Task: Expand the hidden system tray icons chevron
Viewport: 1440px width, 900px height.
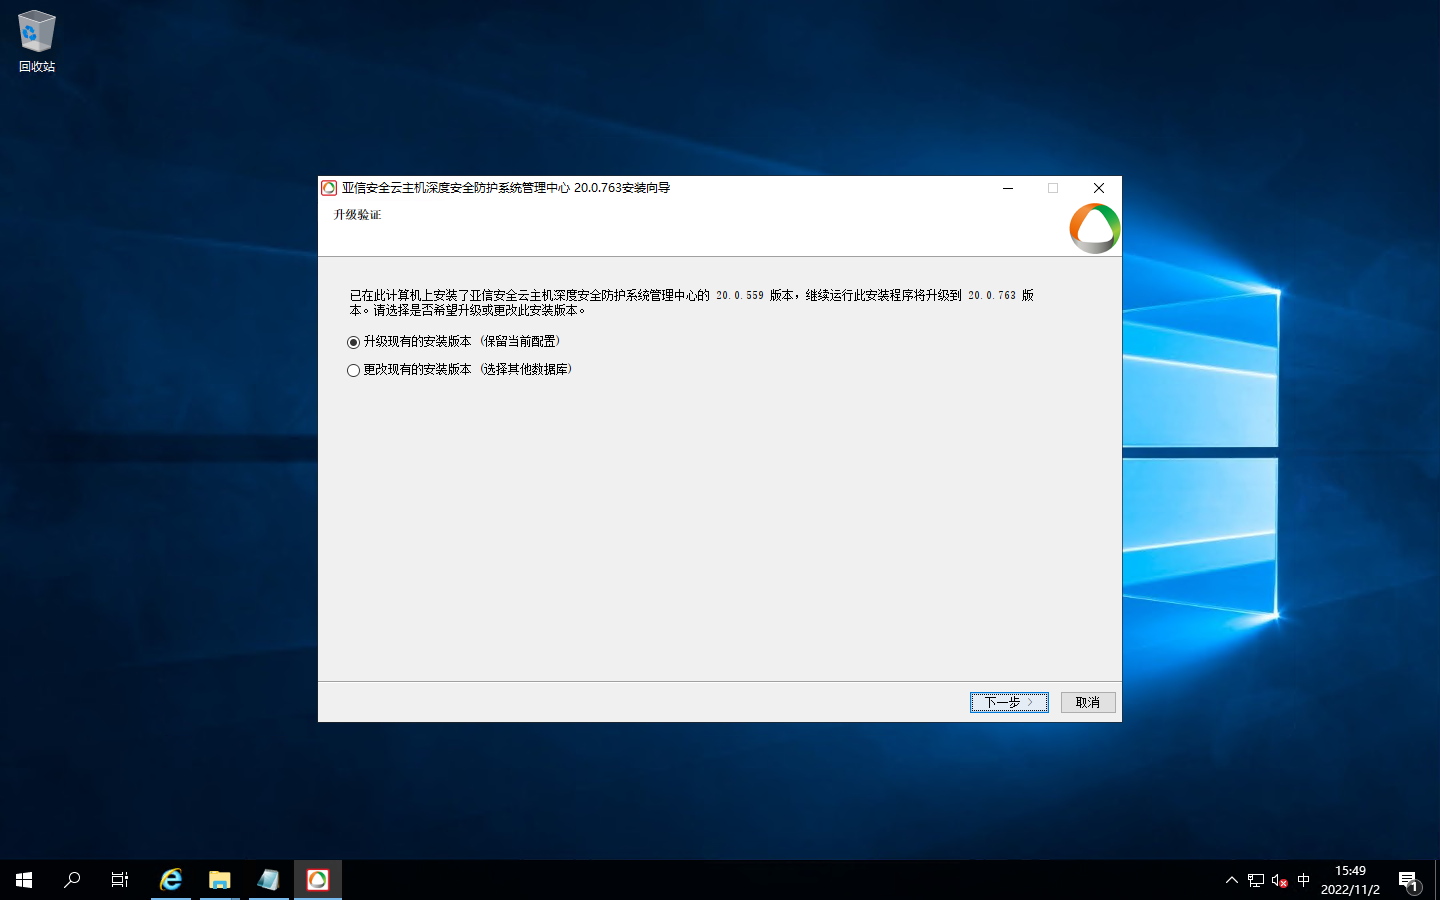Action: click(1231, 880)
